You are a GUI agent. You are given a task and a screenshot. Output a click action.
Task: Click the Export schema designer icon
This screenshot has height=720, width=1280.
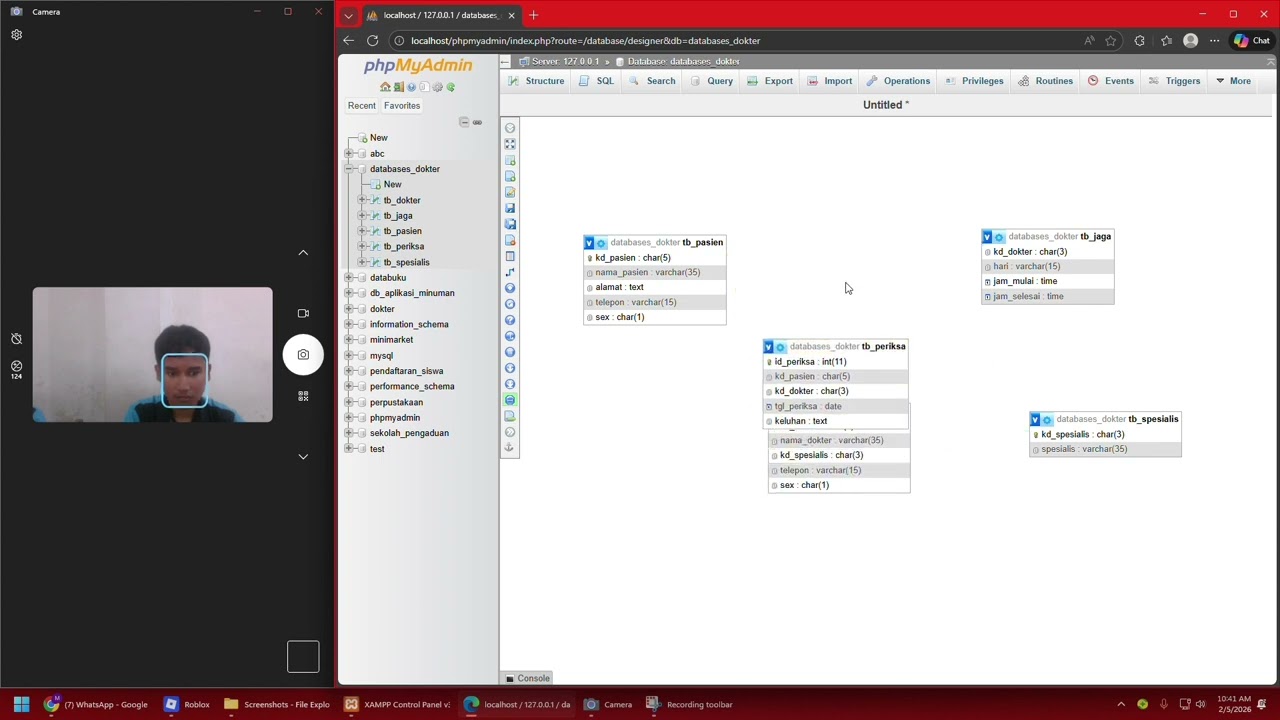(510, 416)
